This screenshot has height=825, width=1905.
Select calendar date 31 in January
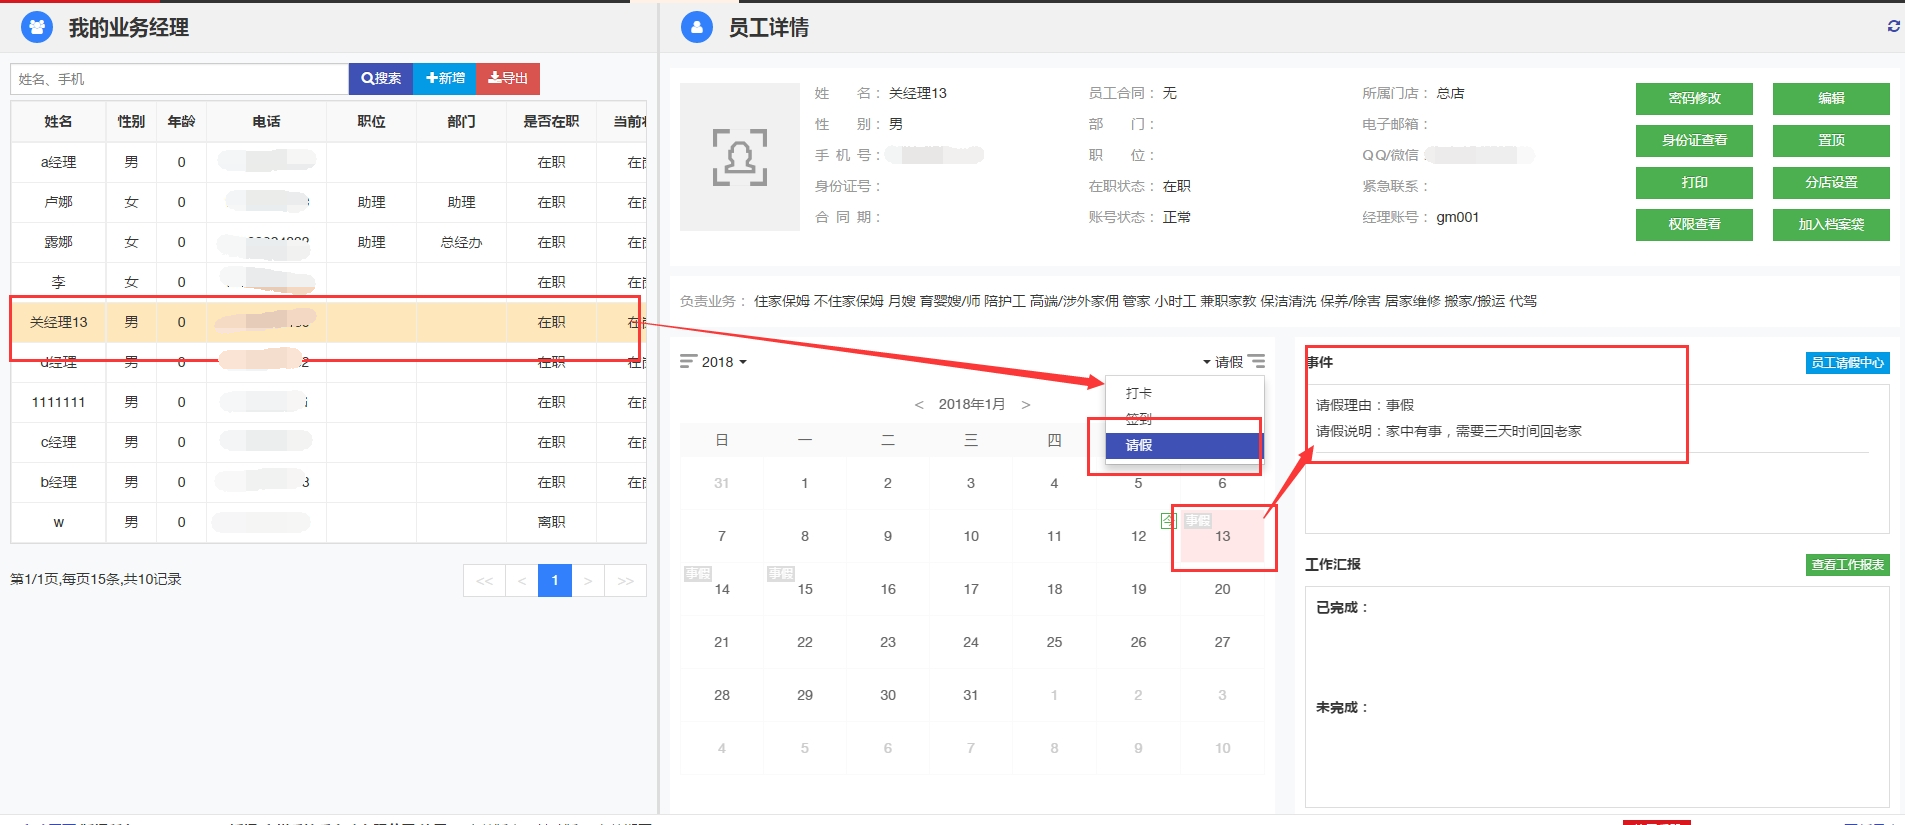point(970,696)
